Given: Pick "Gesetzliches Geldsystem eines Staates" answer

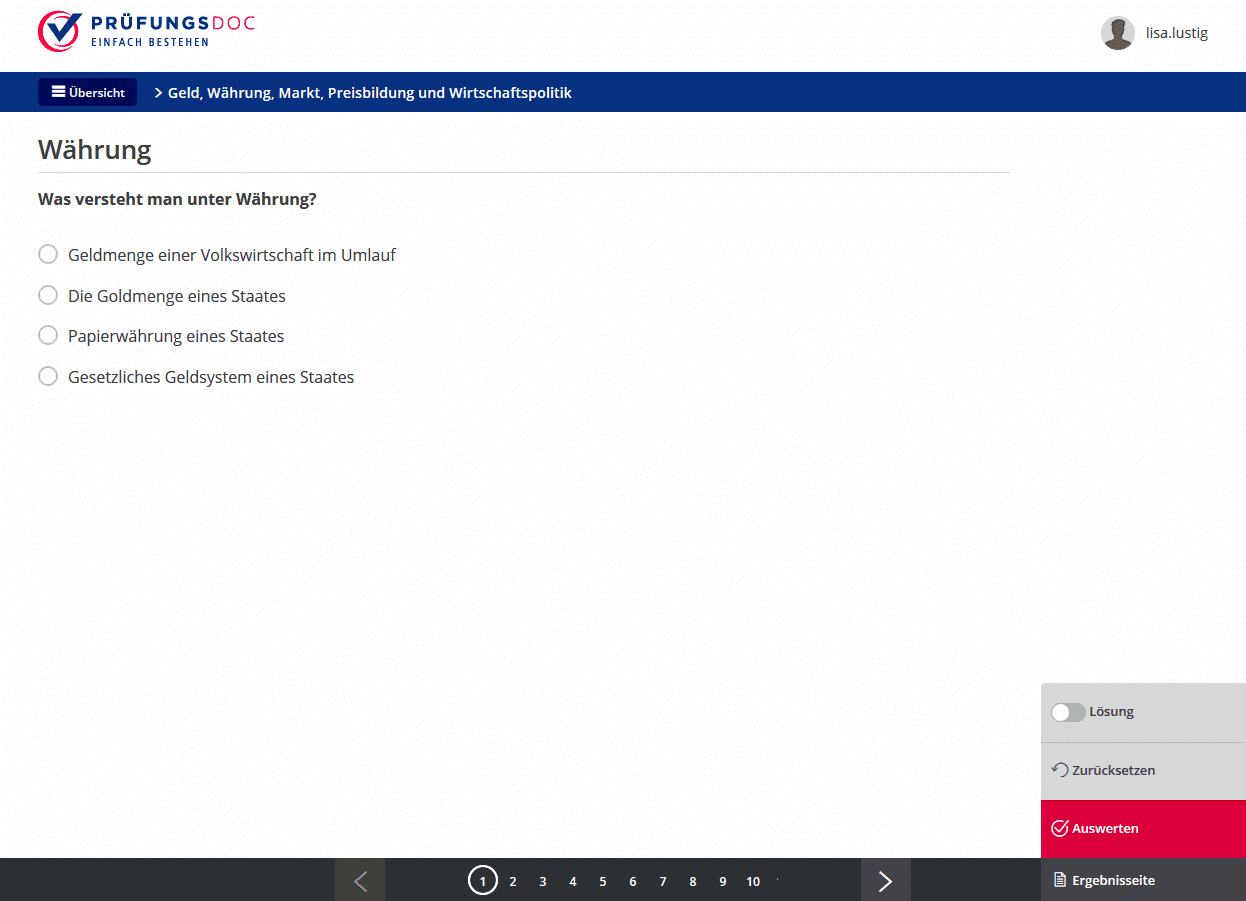Looking at the screenshot, I should point(48,377).
